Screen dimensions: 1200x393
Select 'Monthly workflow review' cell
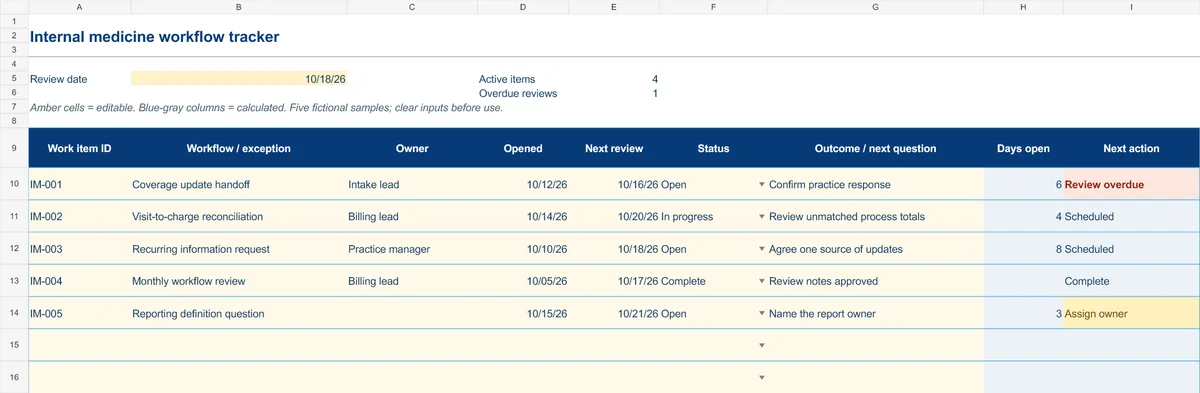coord(238,281)
